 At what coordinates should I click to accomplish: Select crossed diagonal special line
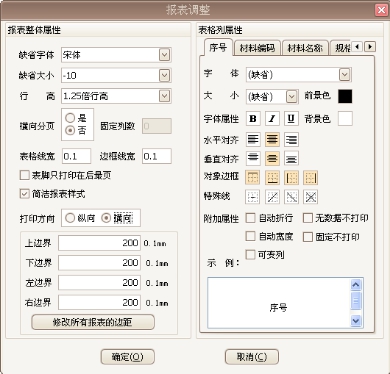click(x=310, y=197)
